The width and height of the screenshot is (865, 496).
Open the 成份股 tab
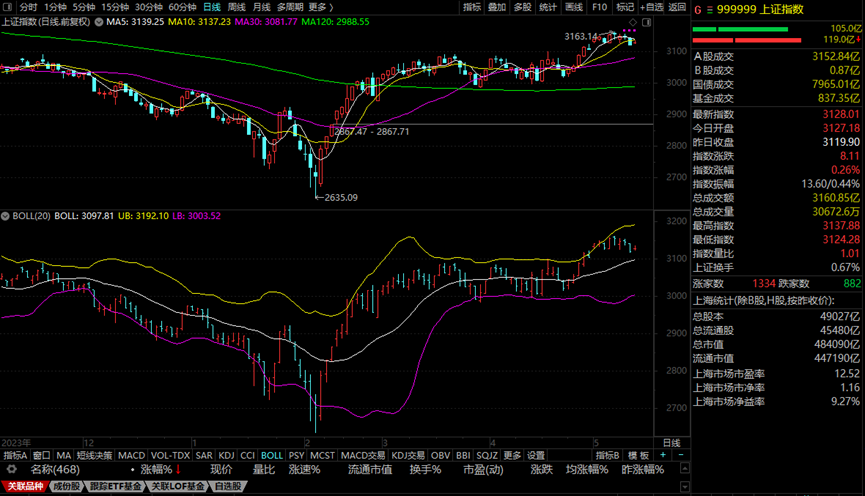tap(66, 486)
